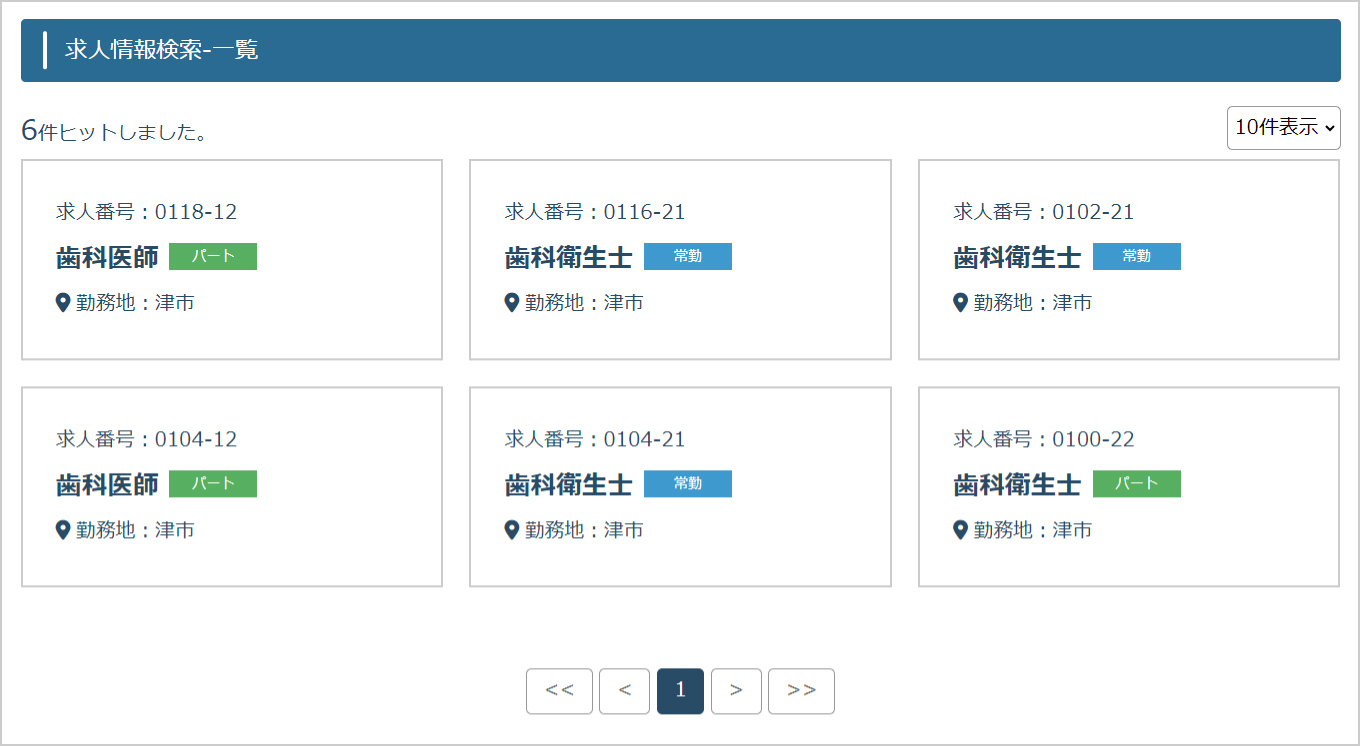The height and width of the screenshot is (746, 1360).
Task: Click the パート badge on job 0100-22
Action: [1136, 484]
